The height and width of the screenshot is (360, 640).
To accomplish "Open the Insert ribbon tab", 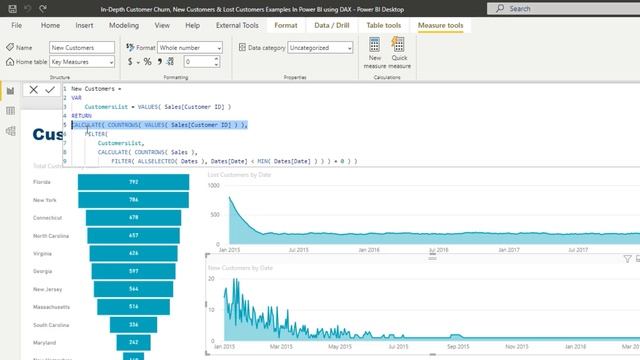I will 84,25.
